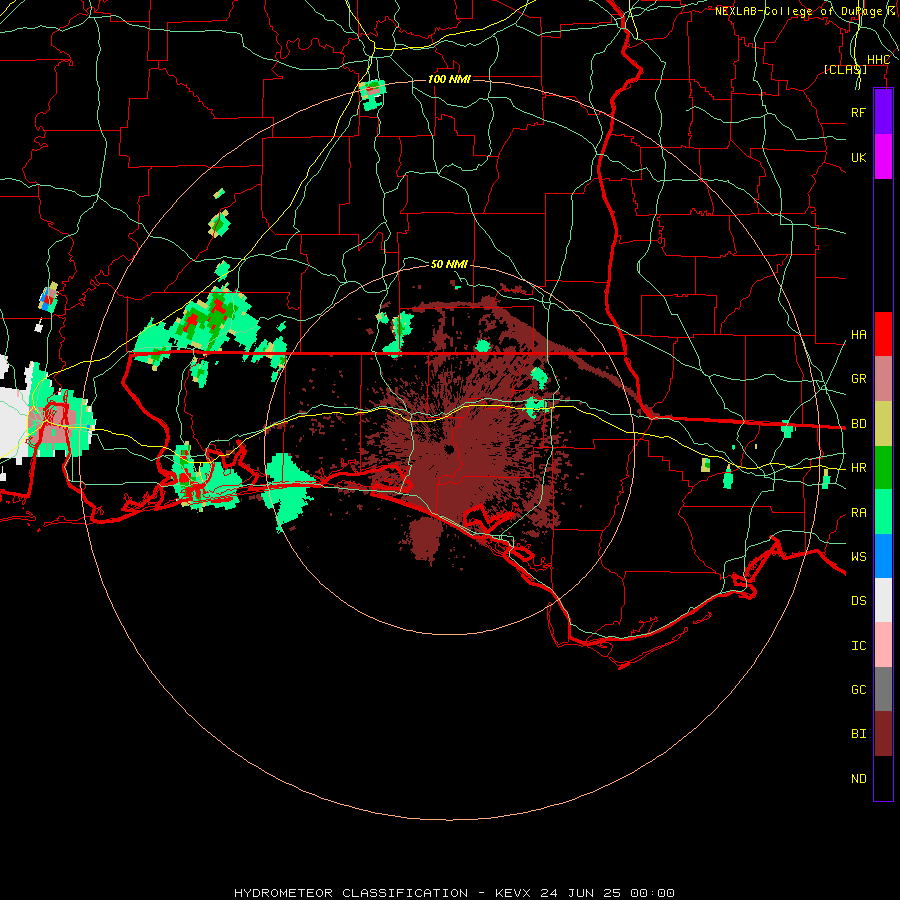The image size is (900, 900).
Task: Click the HHC product label
Action: pos(878,60)
